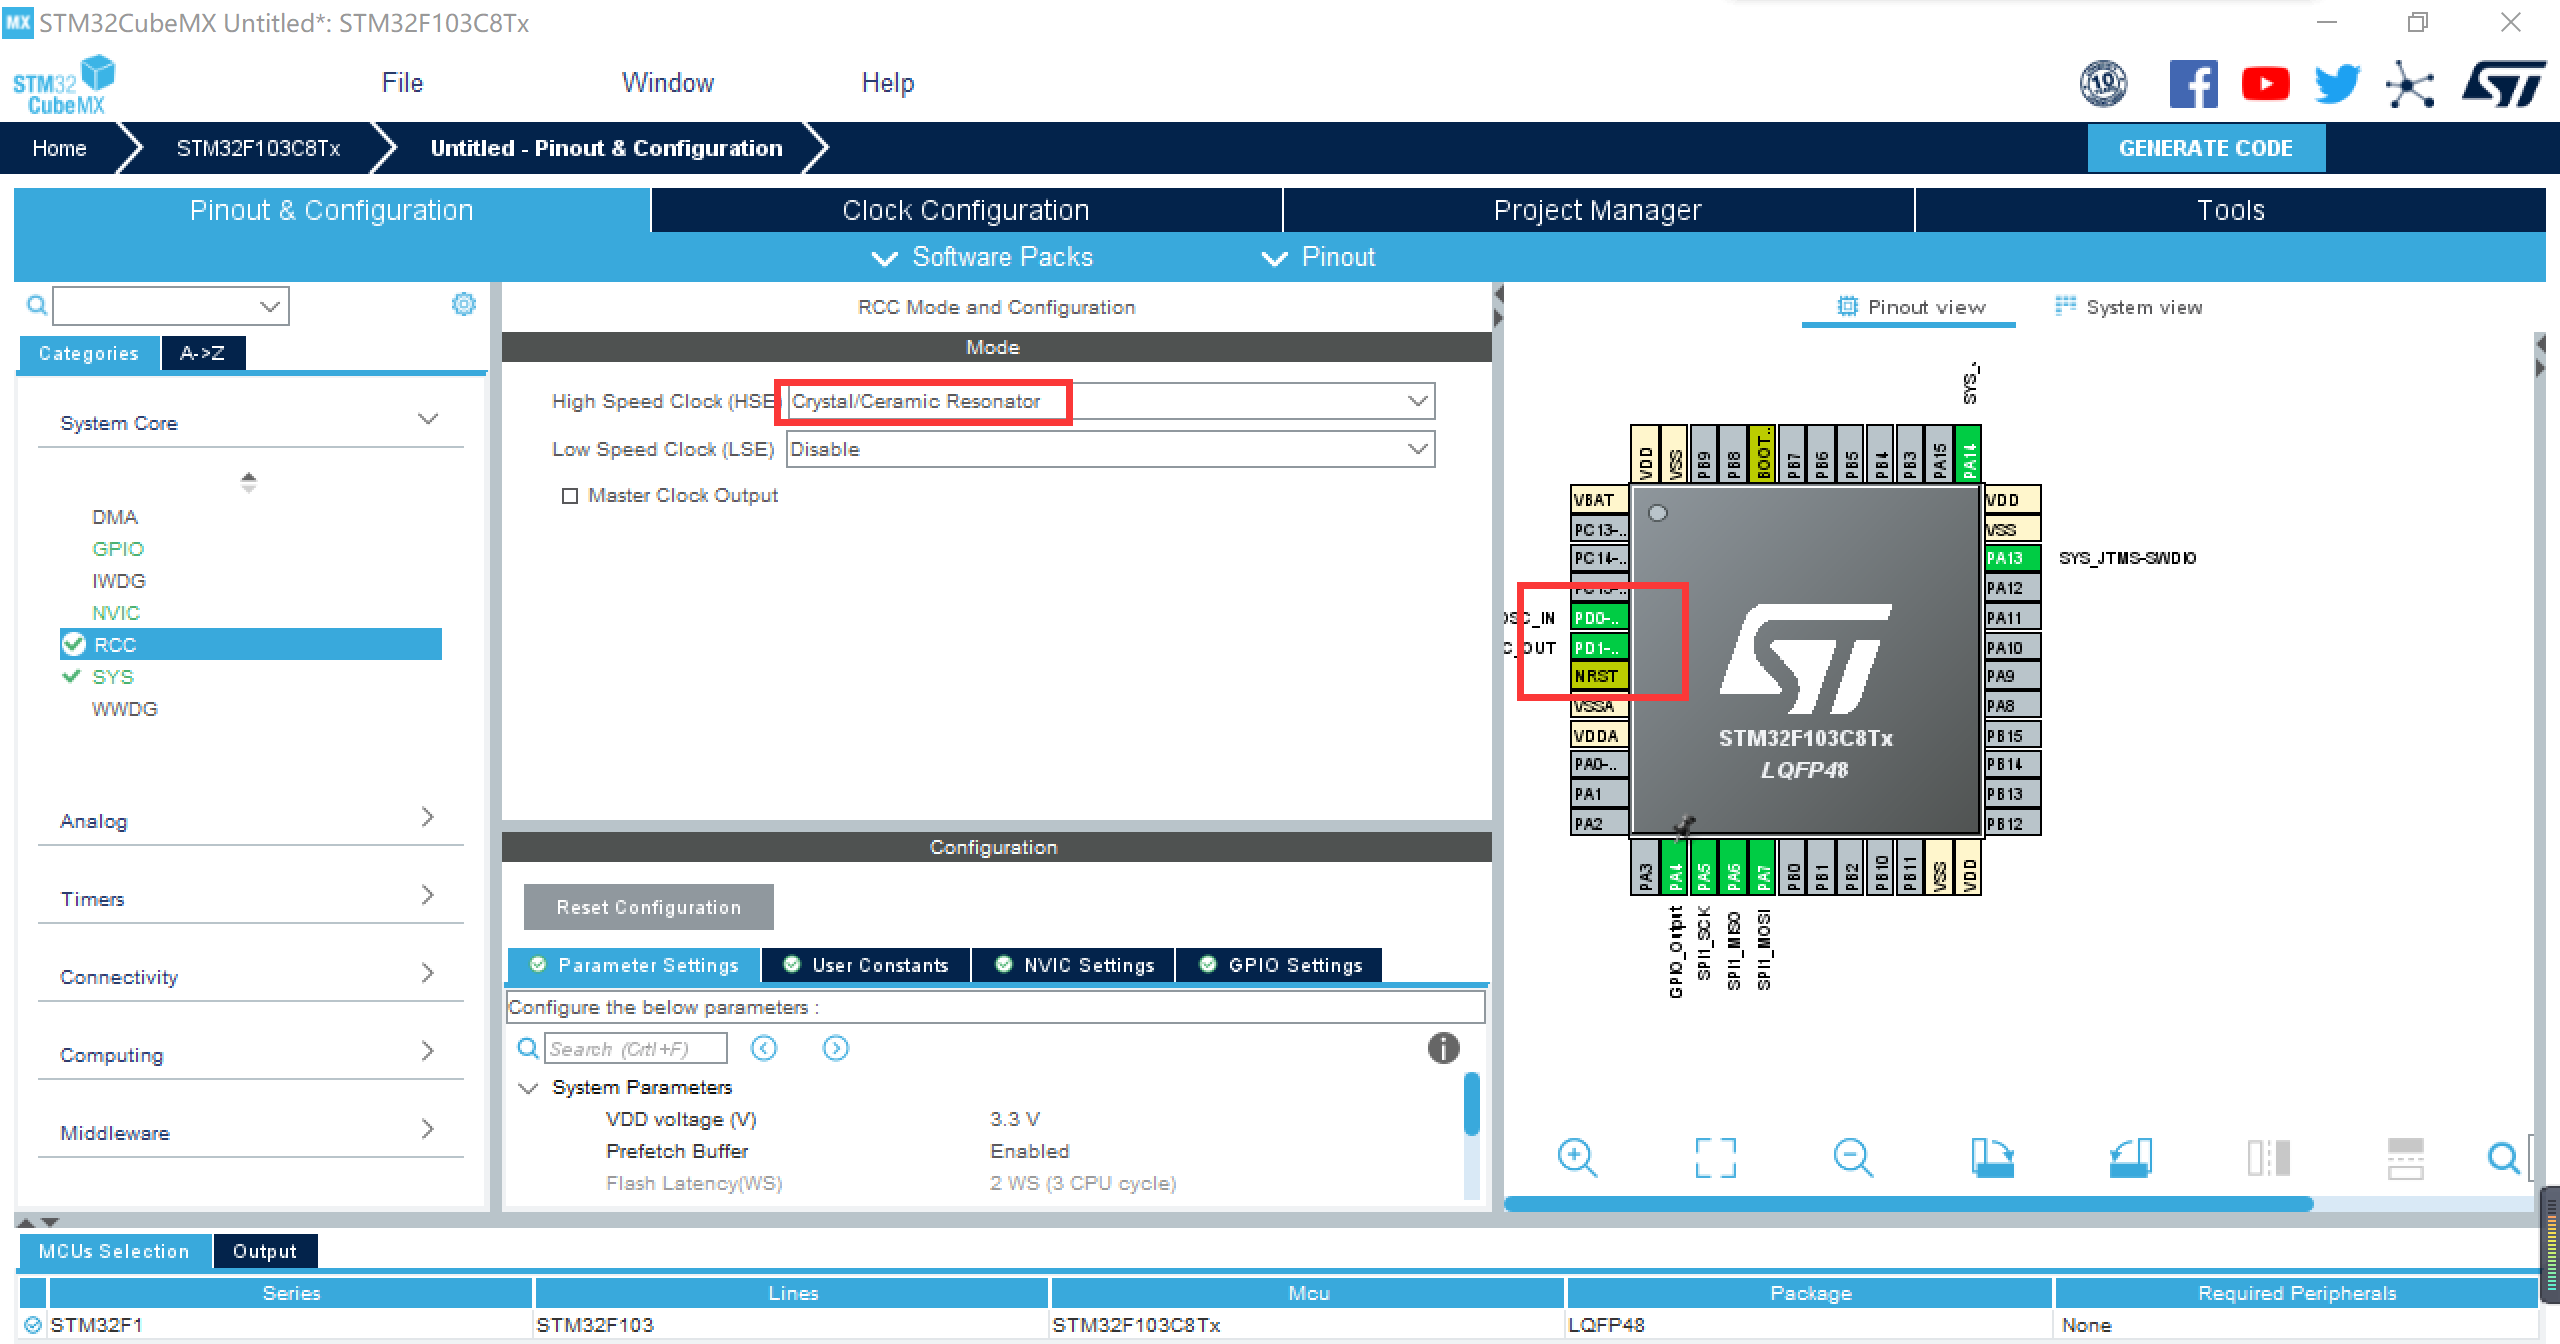2560x1344 pixels.
Task: Open the Window menu
Action: tap(668, 83)
